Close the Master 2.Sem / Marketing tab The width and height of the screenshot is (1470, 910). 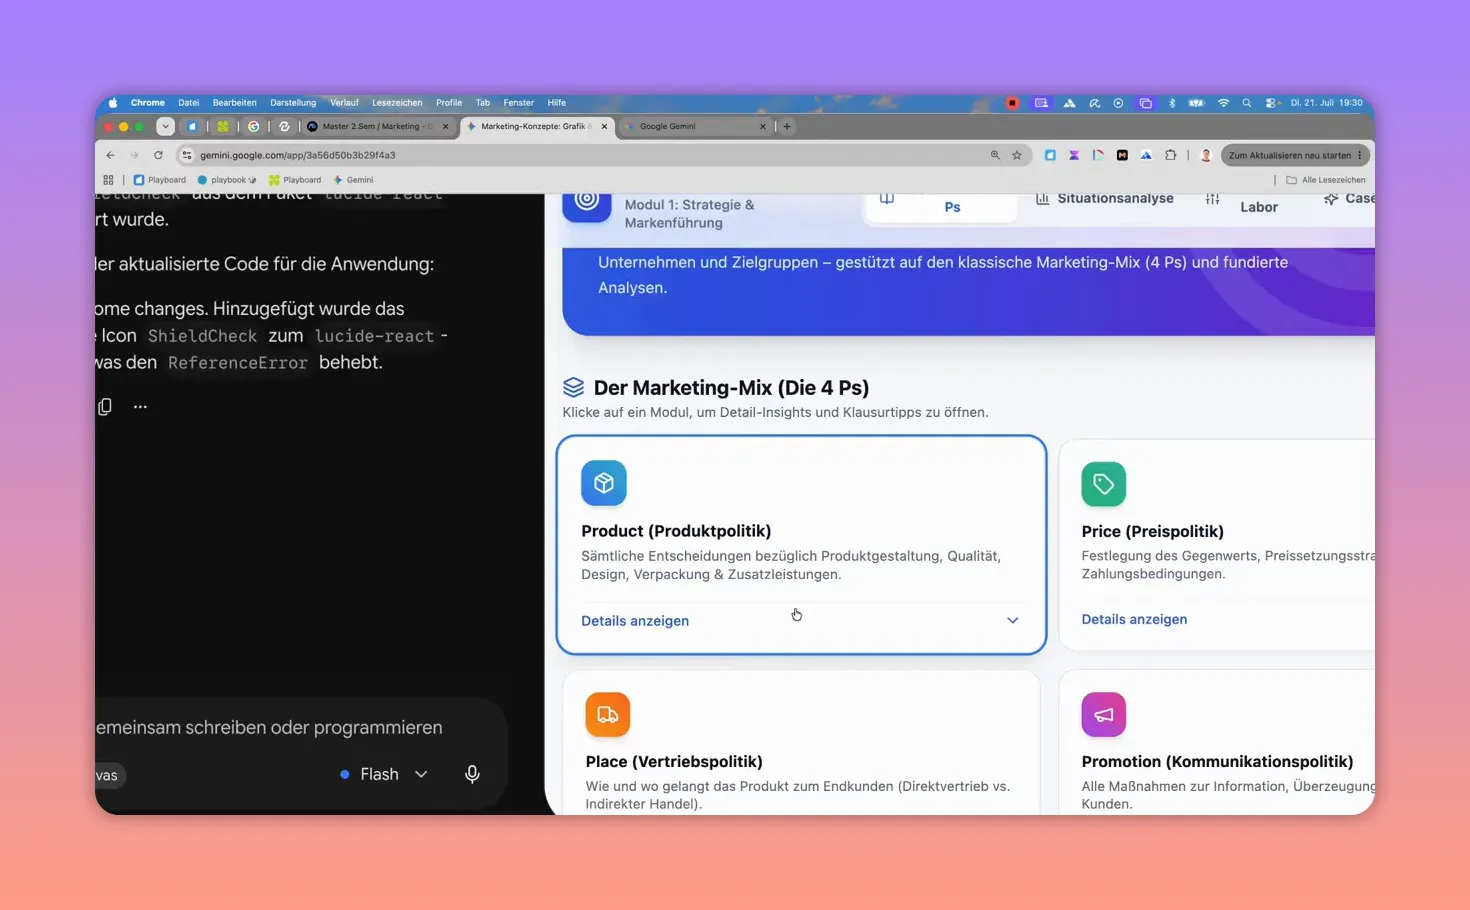tap(445, 126)
